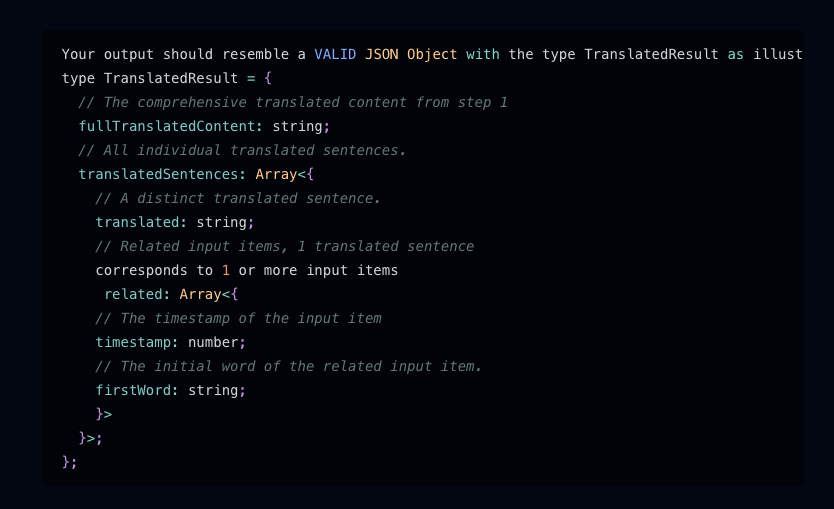Click the comment 'A distinct translated sentence'
Viewport: 834px width, 509px height.
238,198
